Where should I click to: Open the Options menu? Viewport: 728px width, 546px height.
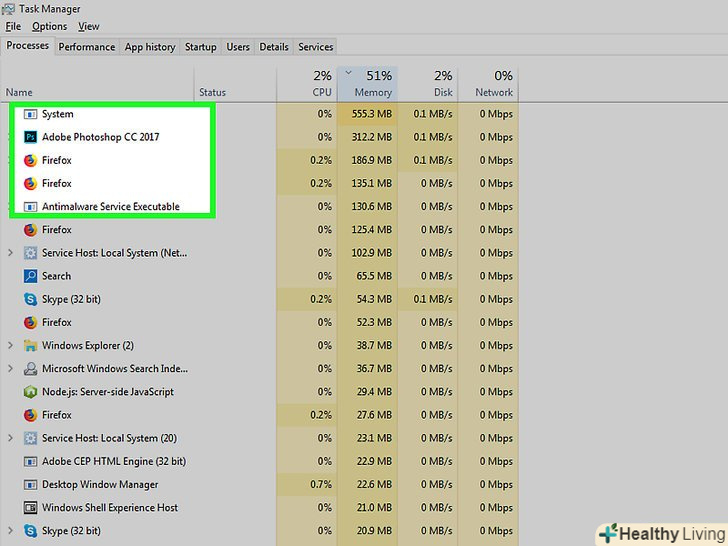click(49, 26)
